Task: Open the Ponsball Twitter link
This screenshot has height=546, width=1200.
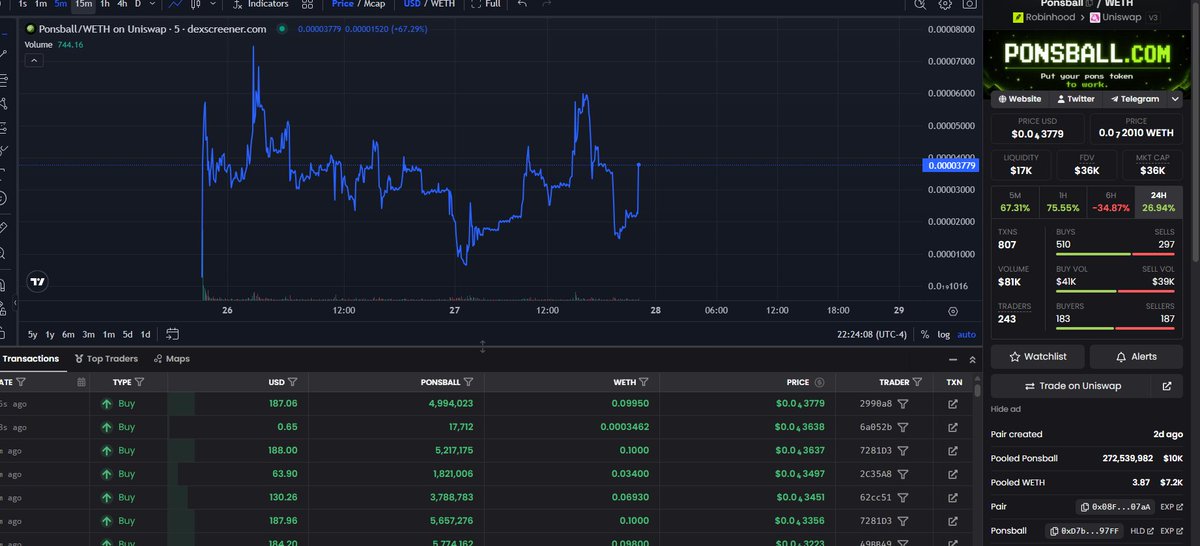Action: [x=1075, y=99]
